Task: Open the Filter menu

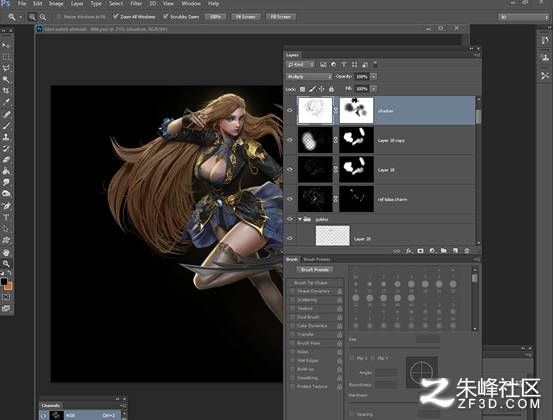Action: 136,4
